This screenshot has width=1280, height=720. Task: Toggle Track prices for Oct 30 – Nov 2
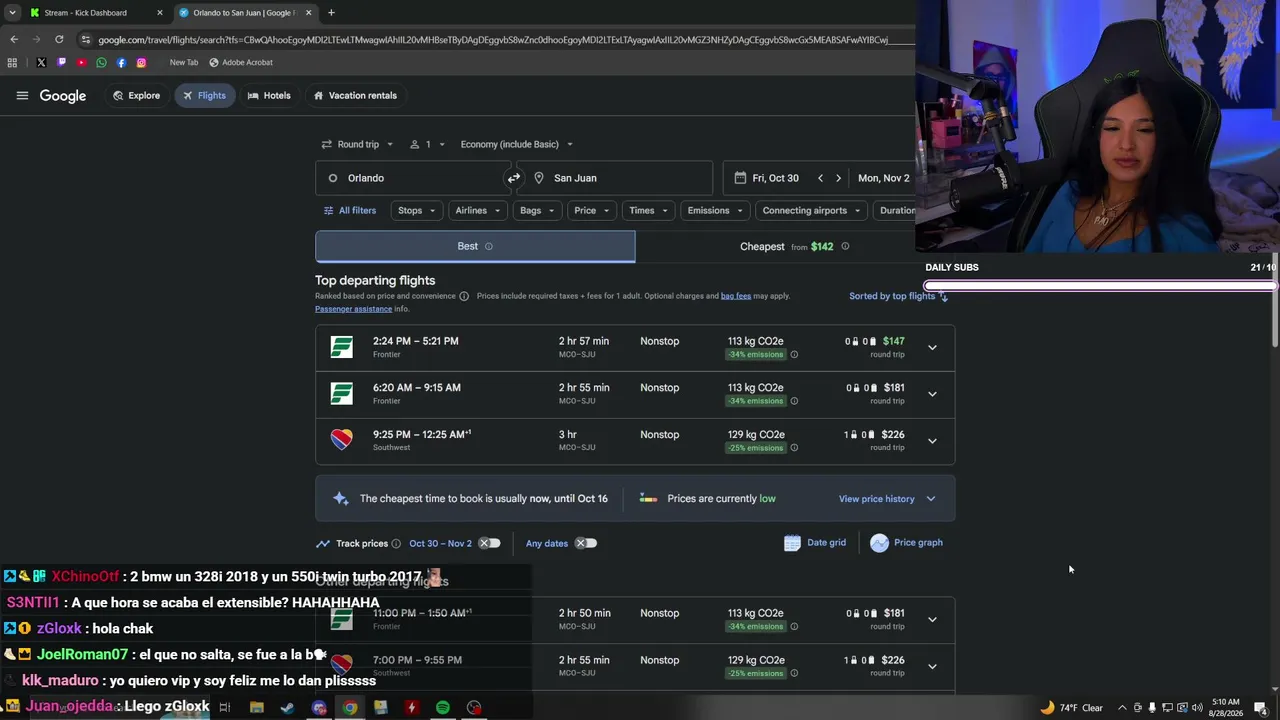[489, 544]
